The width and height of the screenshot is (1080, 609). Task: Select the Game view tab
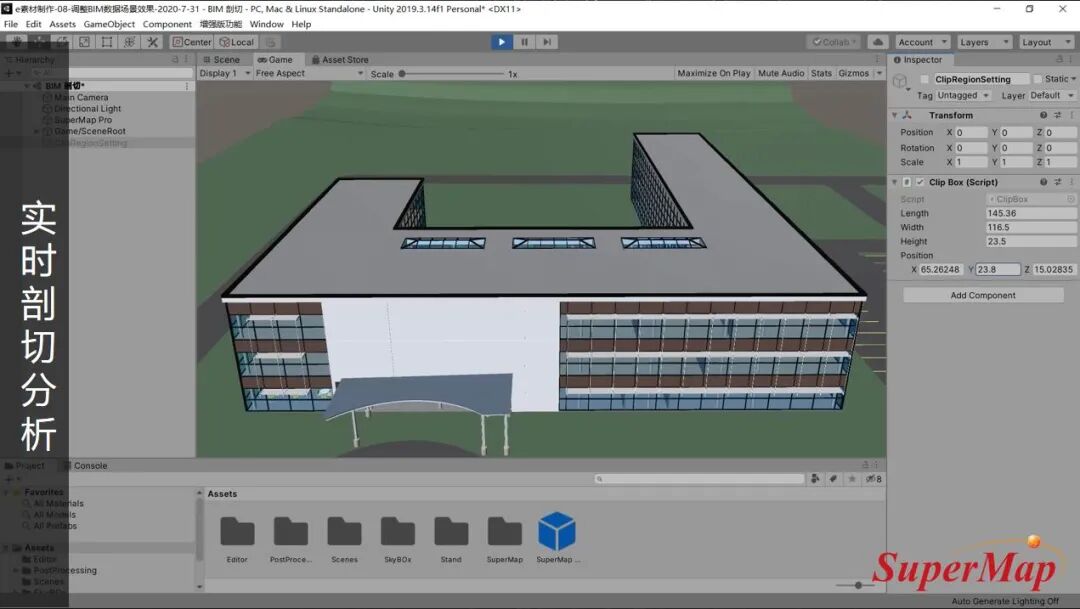click(276, 60)
